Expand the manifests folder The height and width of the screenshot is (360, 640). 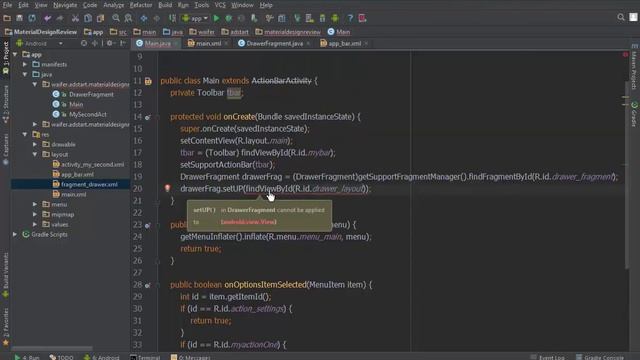click(x=25, y=64)
